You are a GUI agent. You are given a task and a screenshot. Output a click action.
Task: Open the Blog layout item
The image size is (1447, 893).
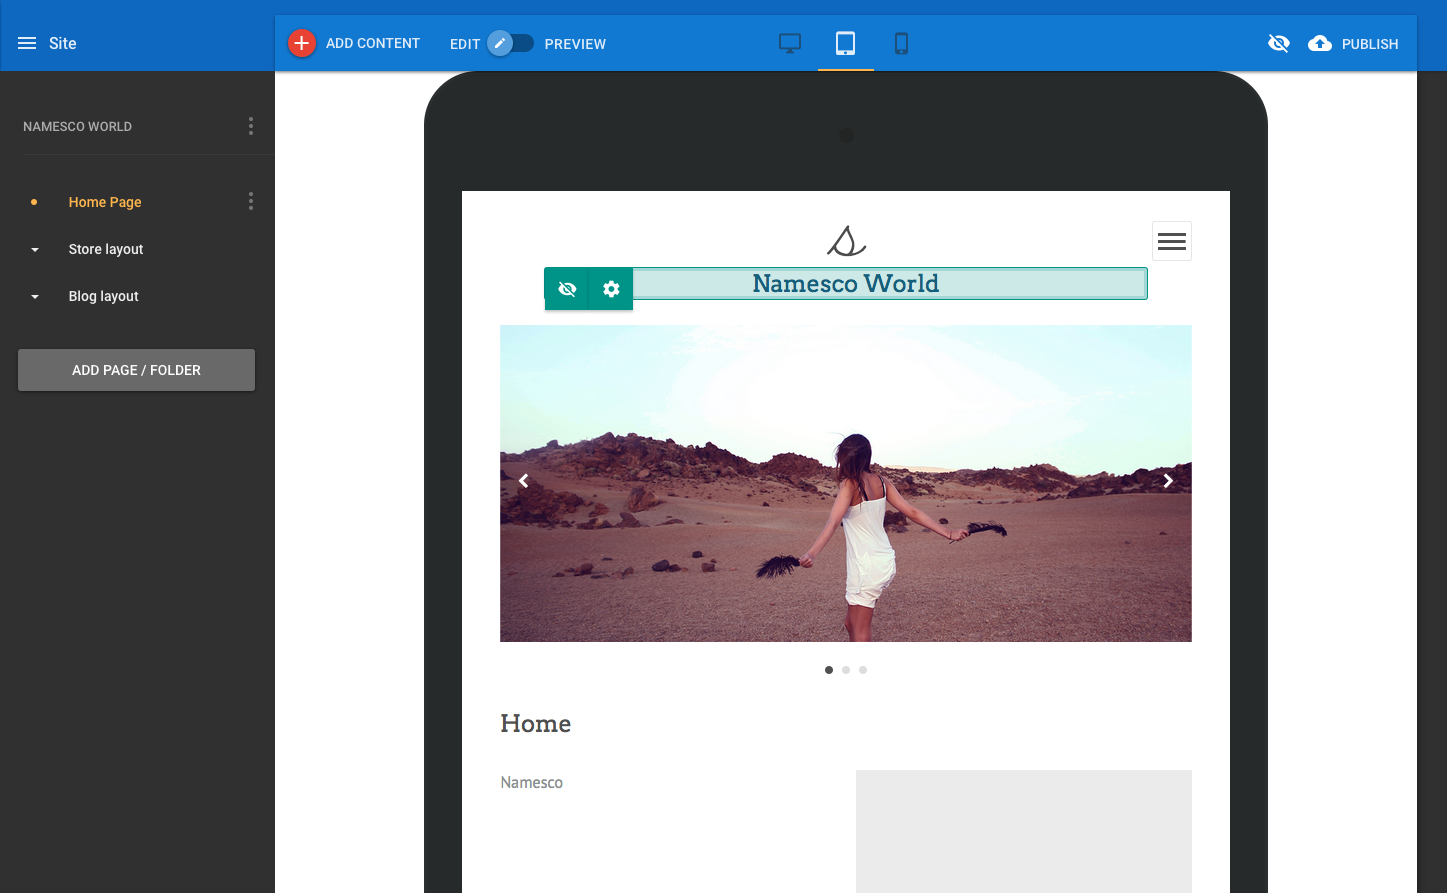pyautogui.click(x=104, y=296)
